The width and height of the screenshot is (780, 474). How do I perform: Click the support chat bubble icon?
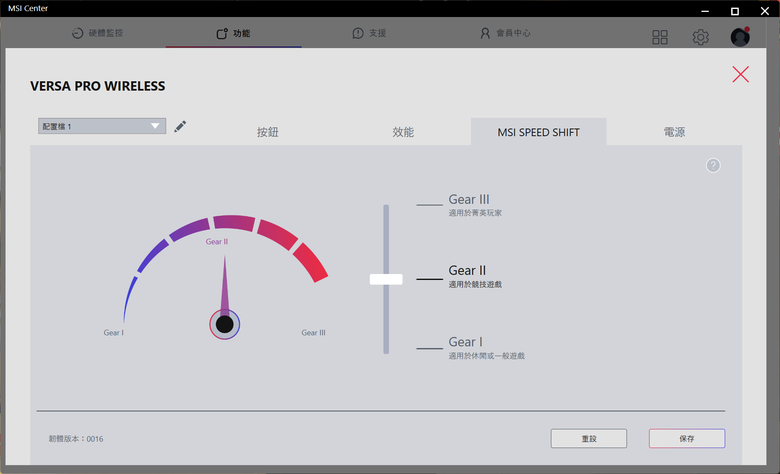[x=358, y=33]
